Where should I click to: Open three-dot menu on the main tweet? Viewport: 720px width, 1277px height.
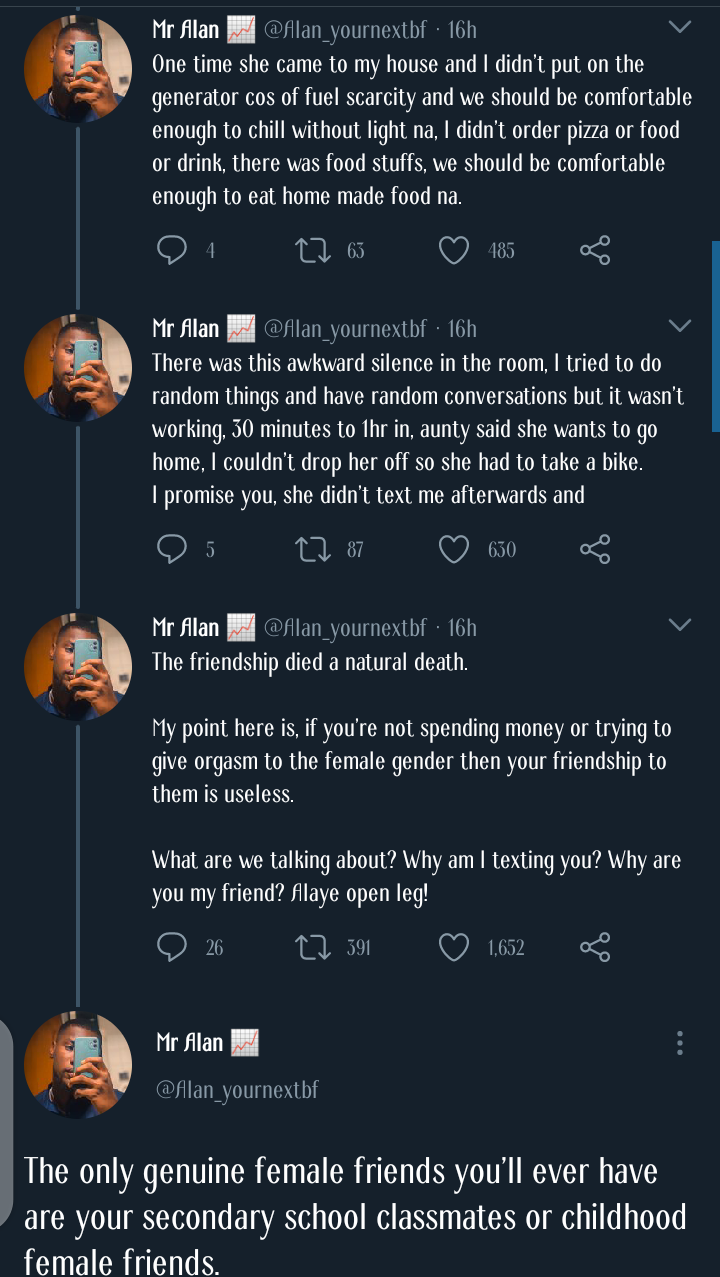coord(680,1043)
